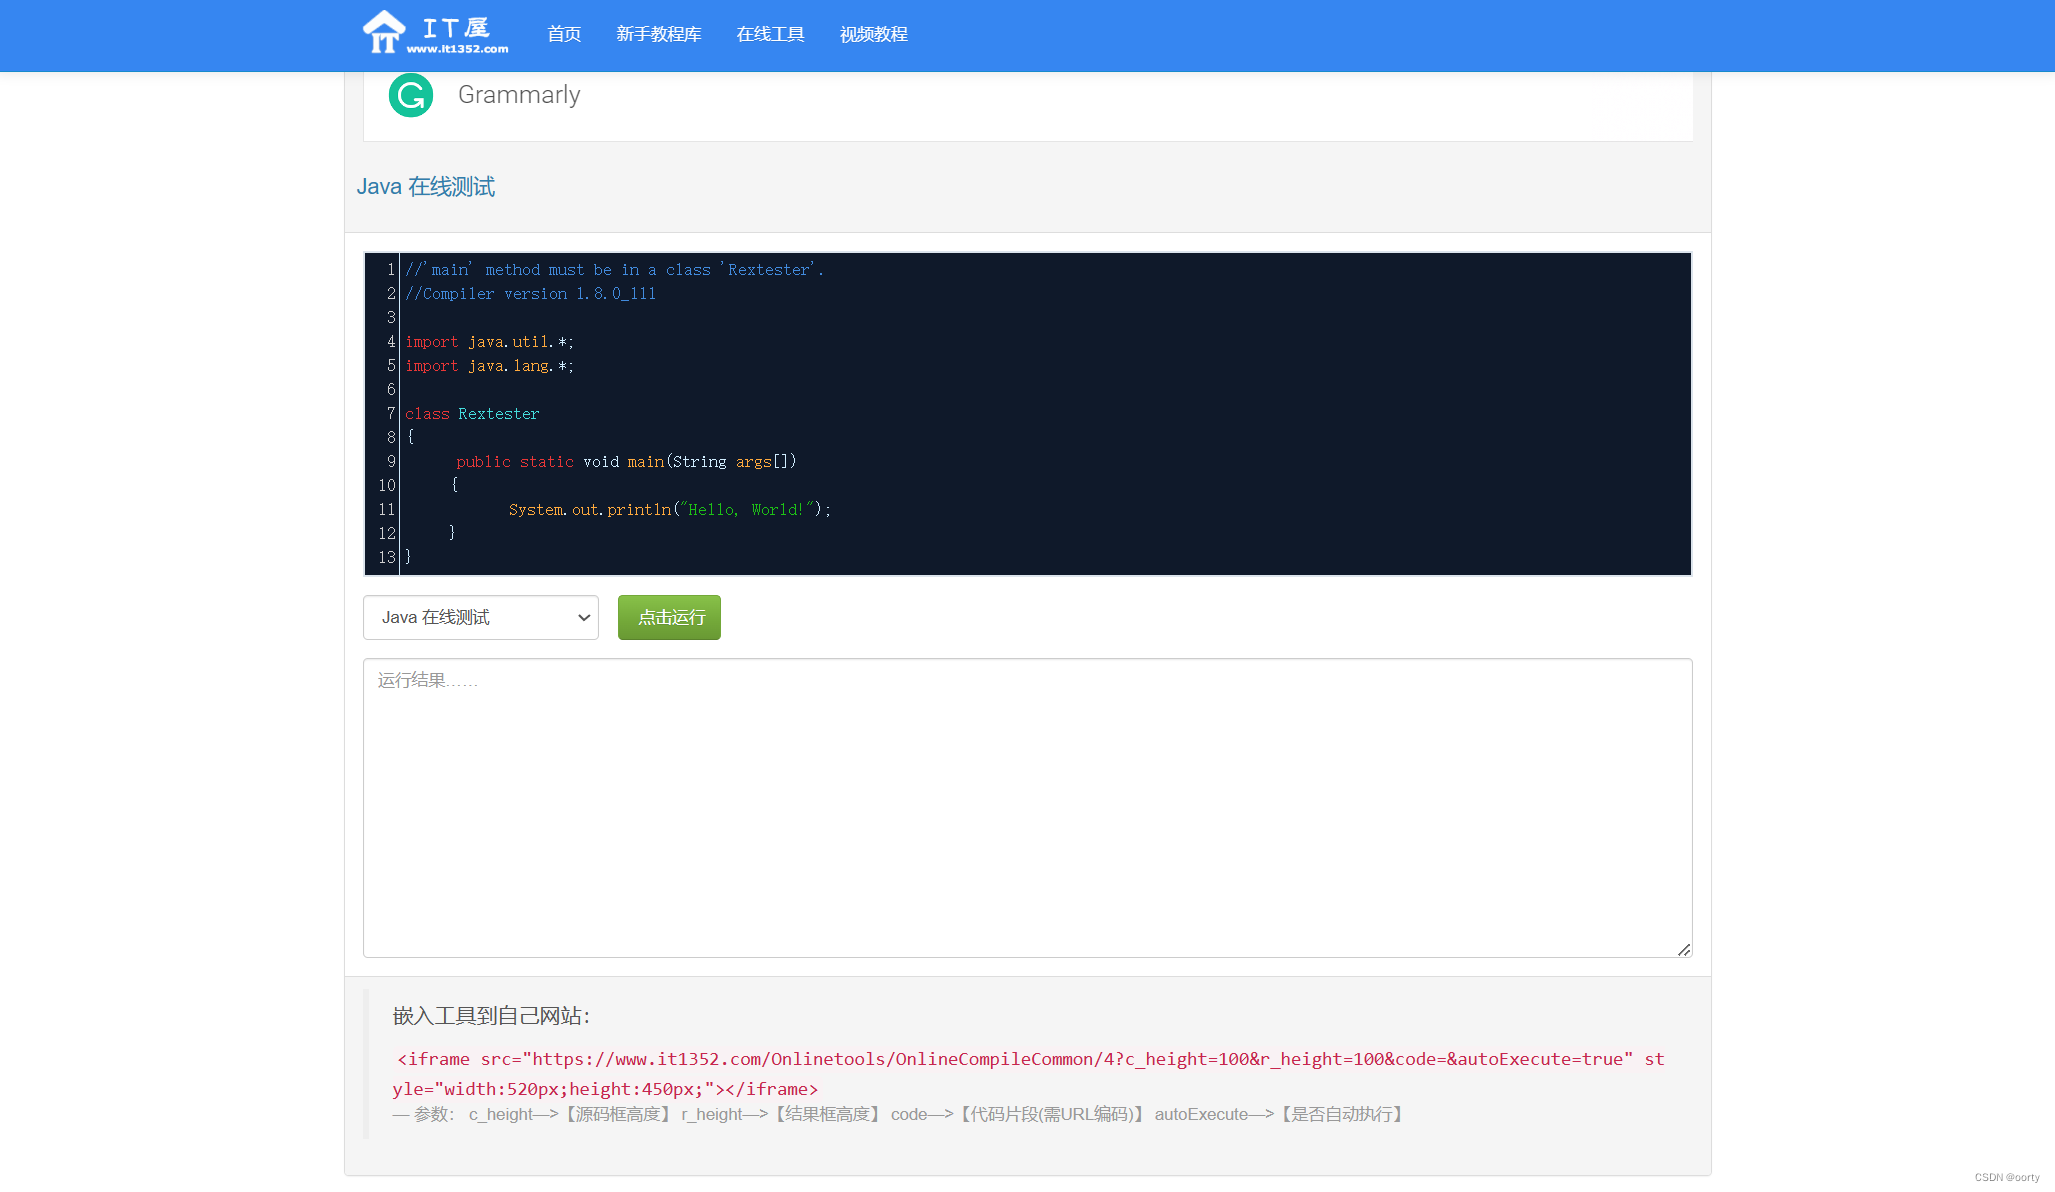Open the 首页 menu item
Image resolution: width=2055 pixels, height=1192 pixels.
pyautogui.click(x=564, y=34)
